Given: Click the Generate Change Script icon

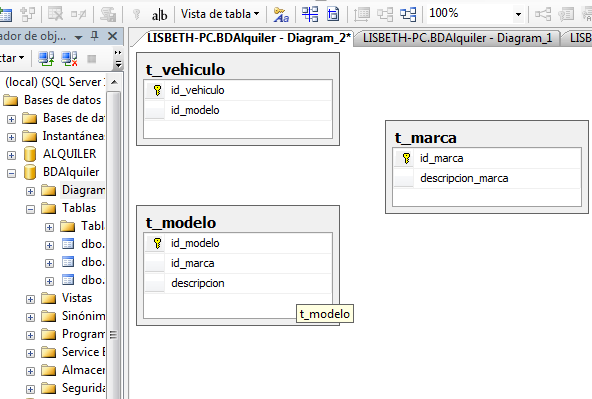Looking at the screenshot, I should point(108,14).
